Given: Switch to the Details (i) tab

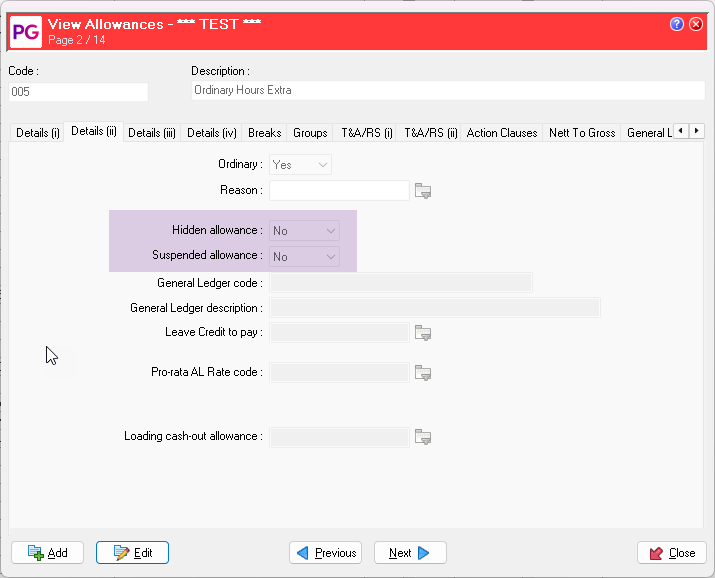Looking at the screenshot, I should click(x=38, y=133).
